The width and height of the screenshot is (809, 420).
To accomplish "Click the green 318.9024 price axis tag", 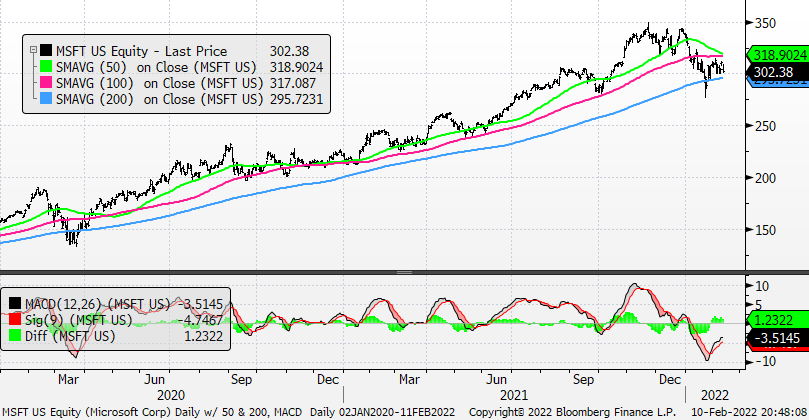I will pyautogui.click(x=779, y=55).
